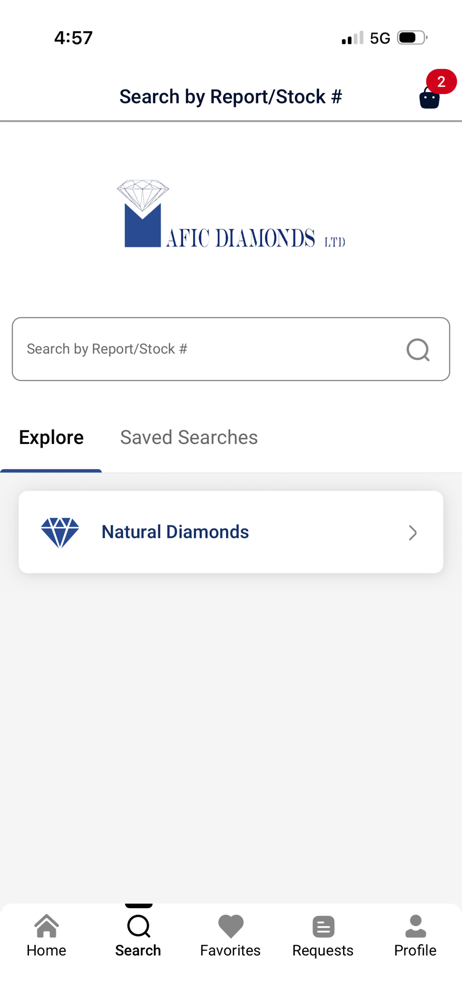The width and height of the screenshot is (462, 1000).
Task: Tap the blue diamond icon
Action: pos(60,533)
